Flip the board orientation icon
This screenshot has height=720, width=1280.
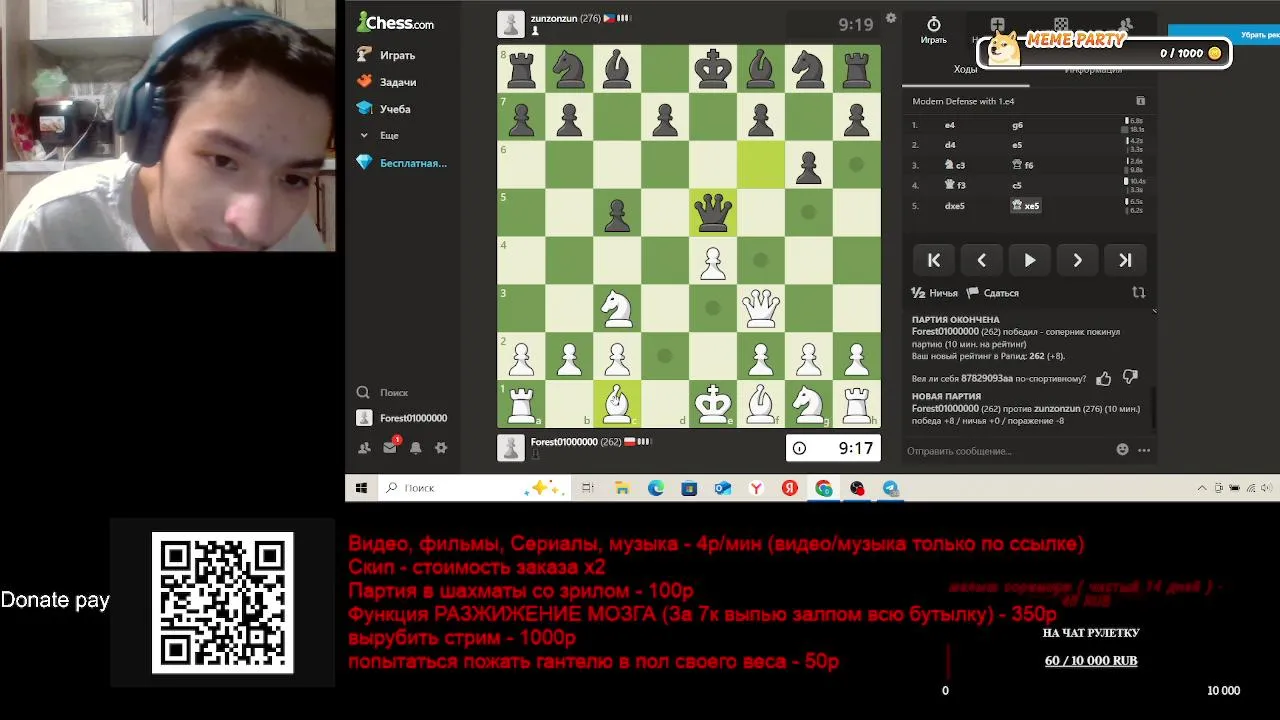click(1138, 293)
